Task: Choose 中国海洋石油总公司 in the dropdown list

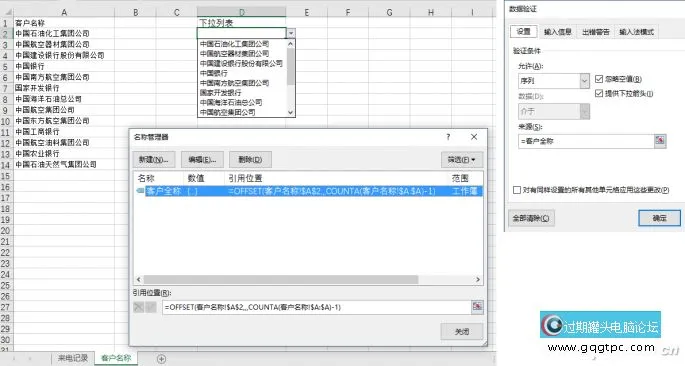Action: pos(242,102)
